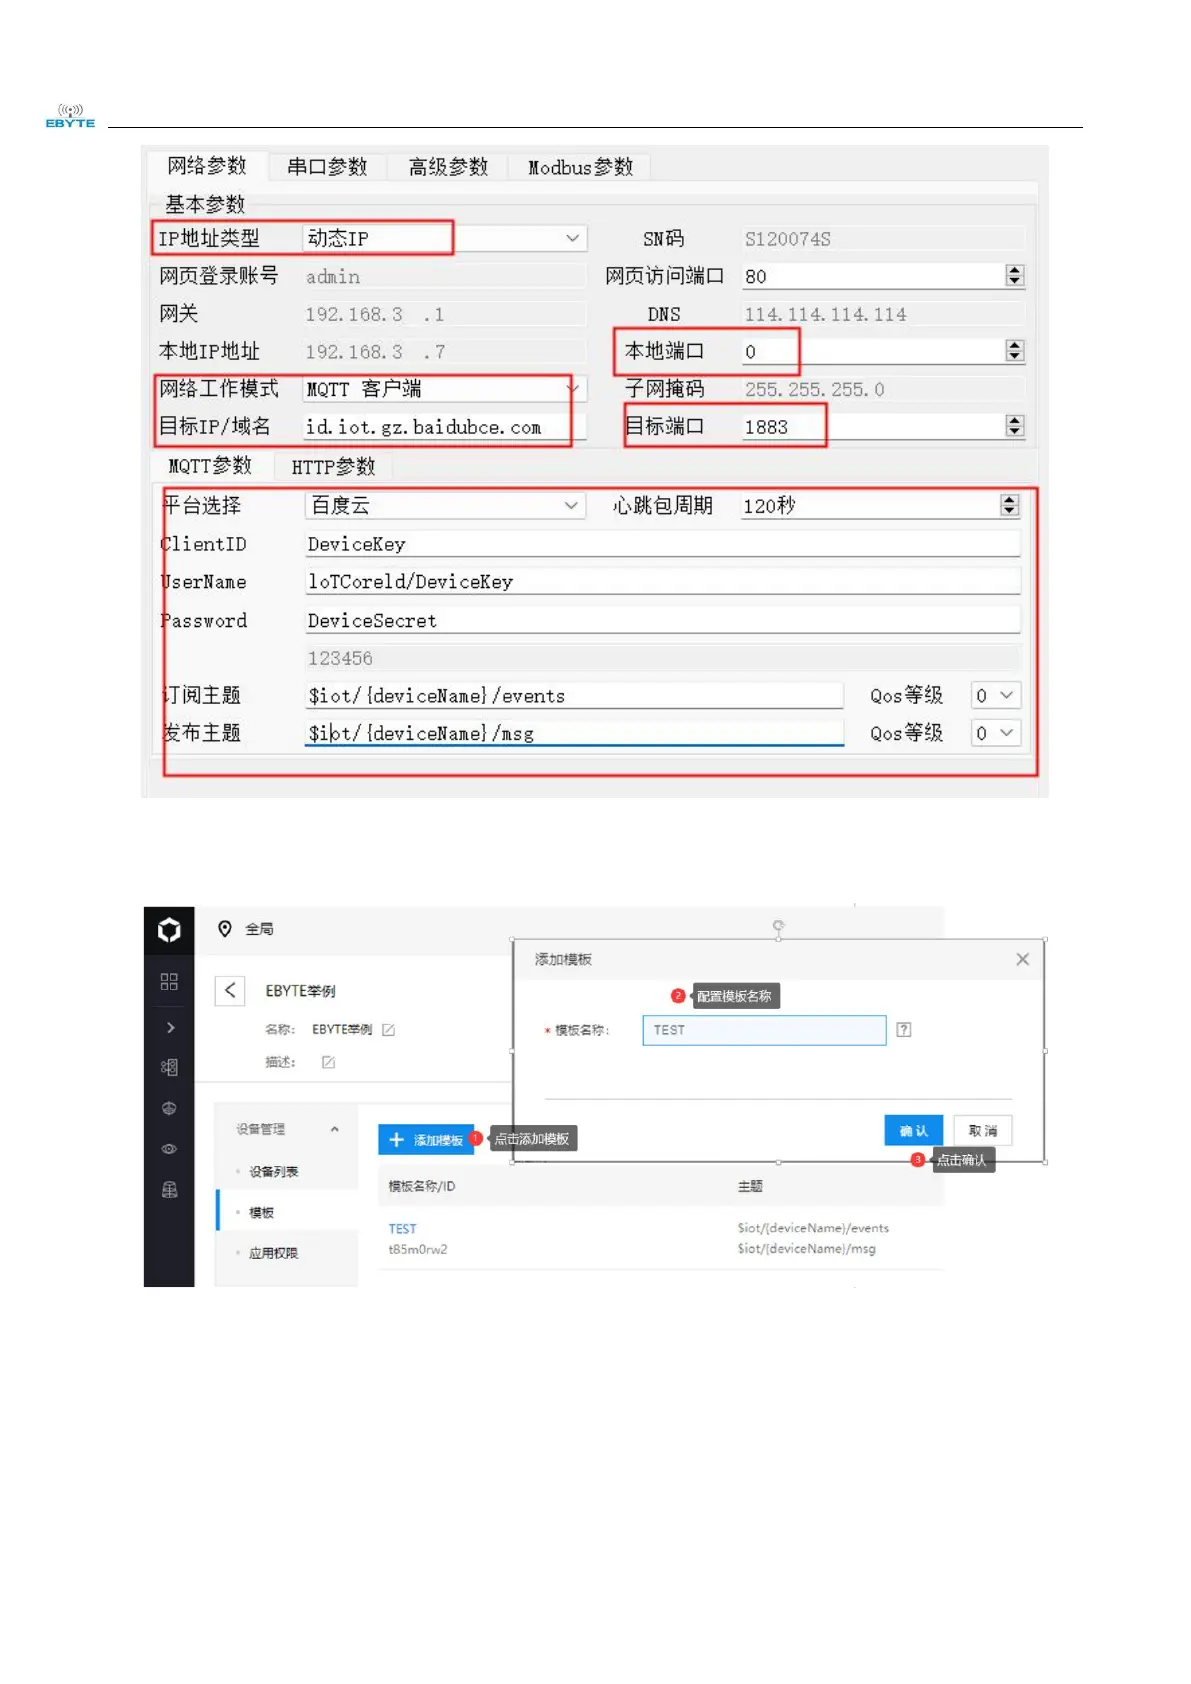Click the blue 添加模板 button
This screenshot has height=1684, width=1191.
[x=426, y=1140]
